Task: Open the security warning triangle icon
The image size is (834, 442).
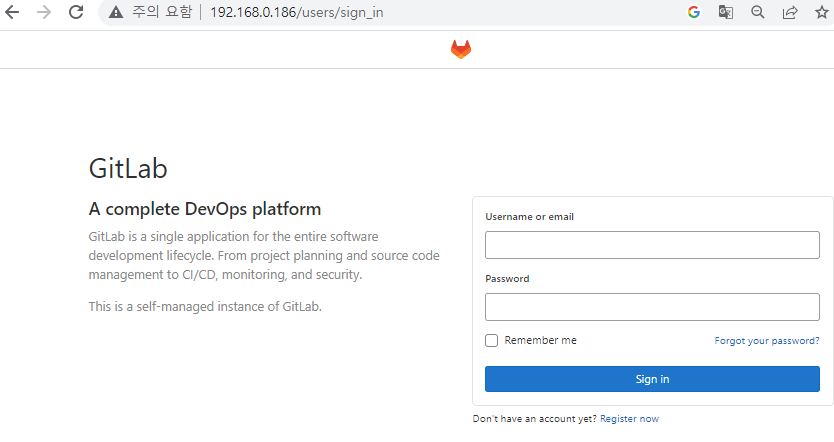Action: [116, 12]
